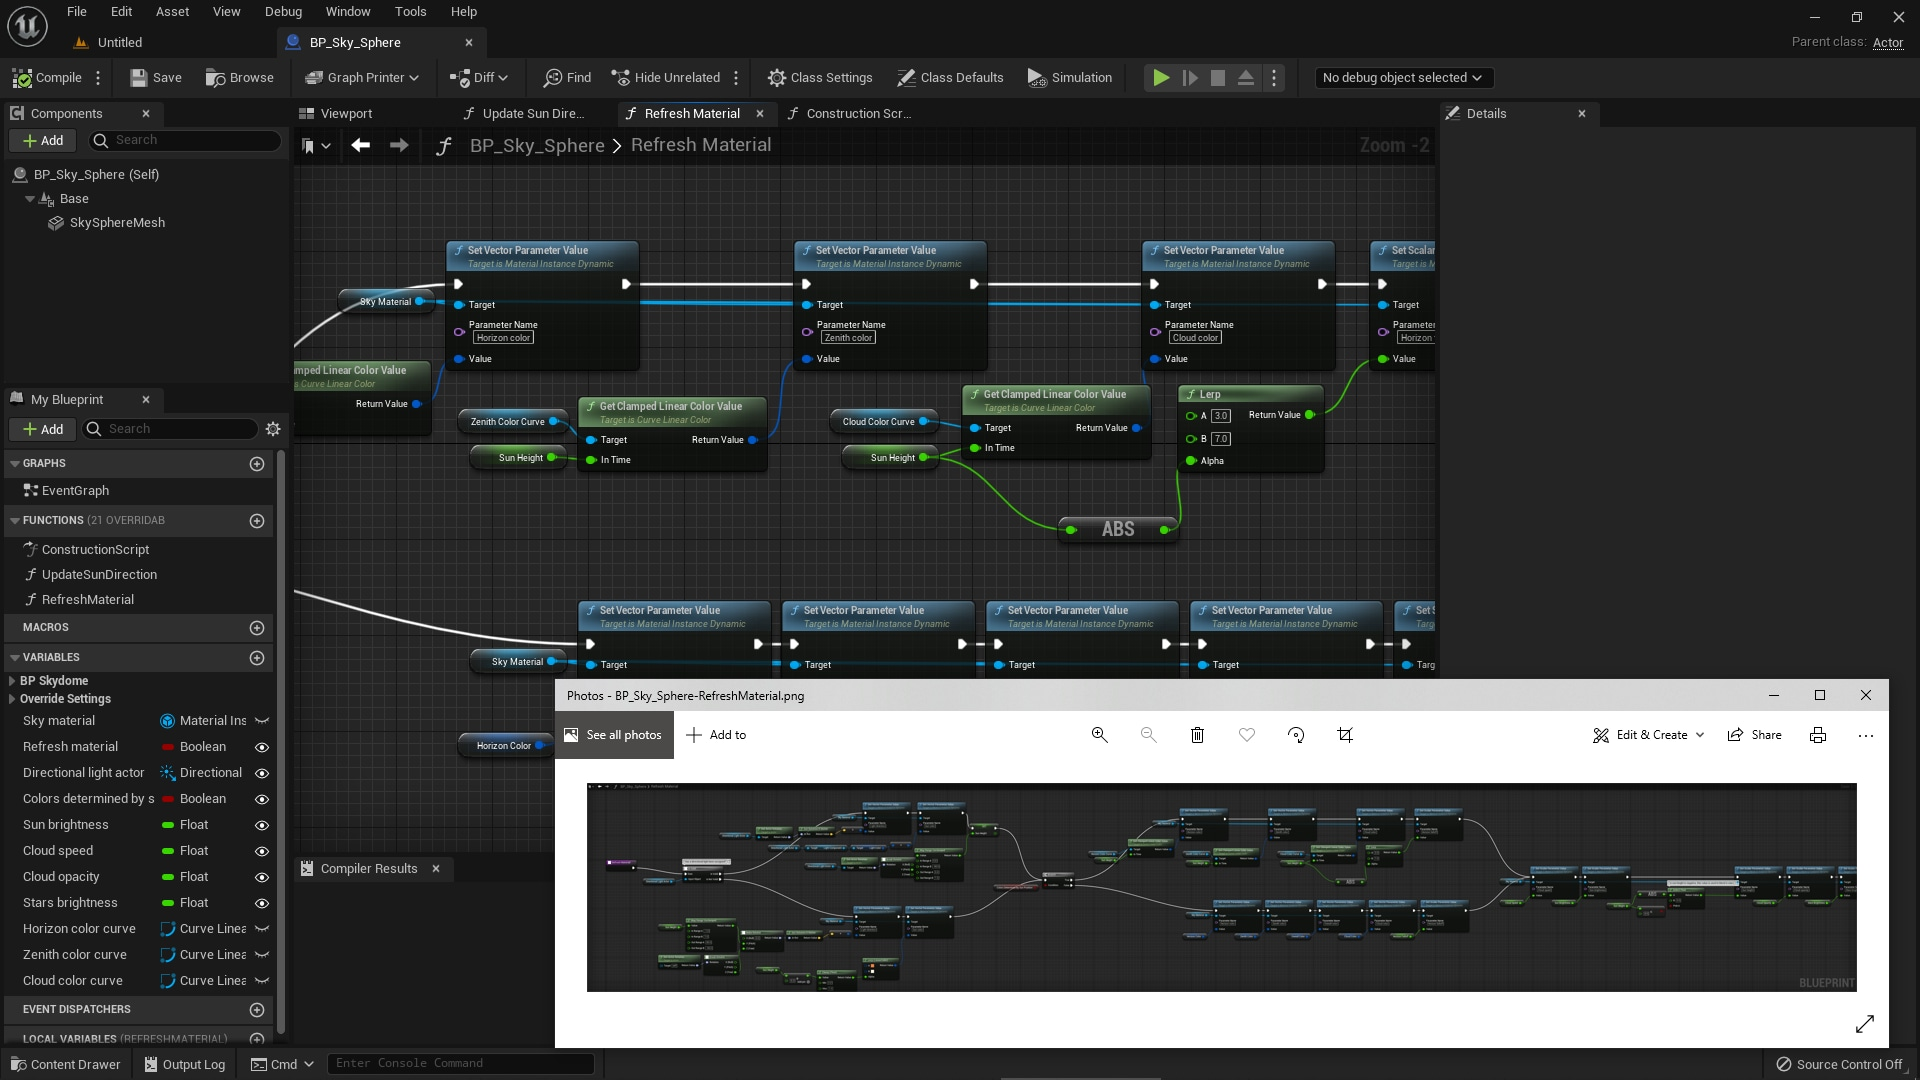Open the Tools menu
This screenshot has width=1920, height=1080.
410,12
